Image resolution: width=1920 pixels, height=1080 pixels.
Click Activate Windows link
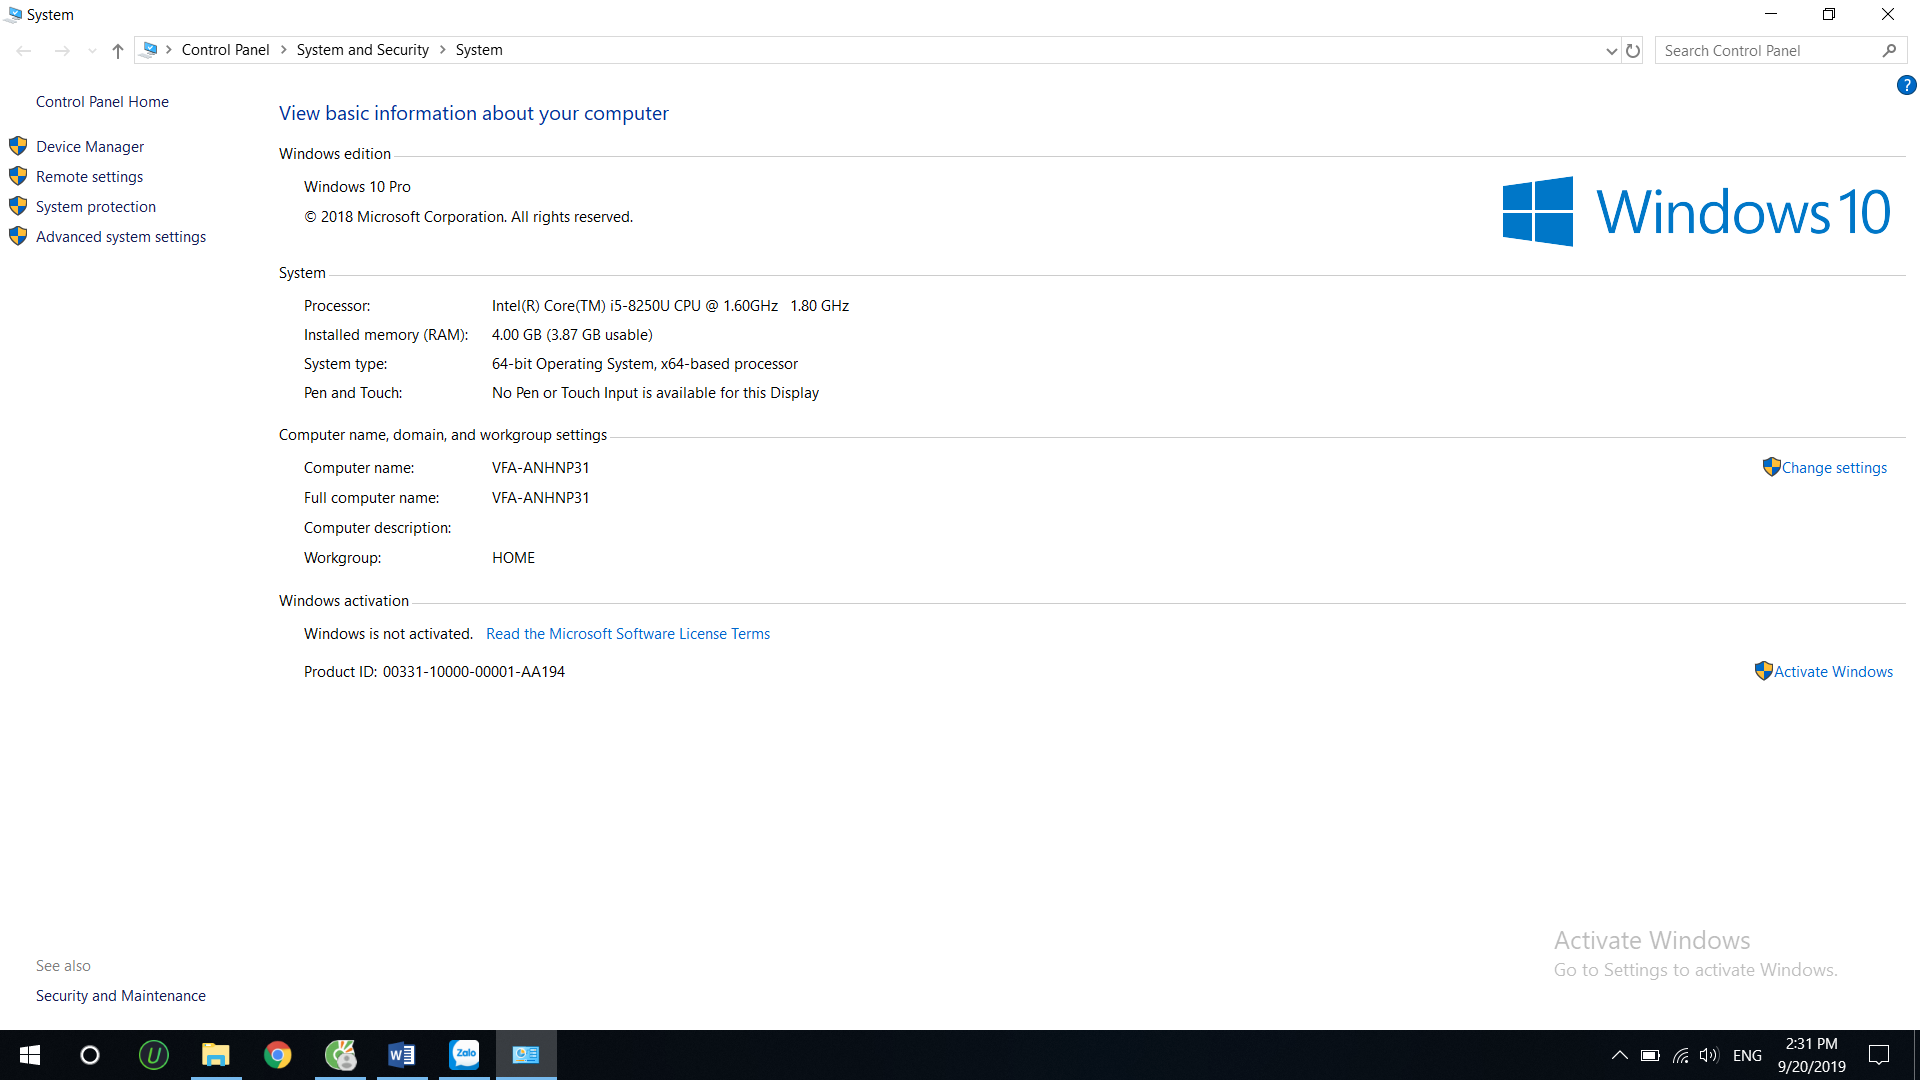[1833, 672]
